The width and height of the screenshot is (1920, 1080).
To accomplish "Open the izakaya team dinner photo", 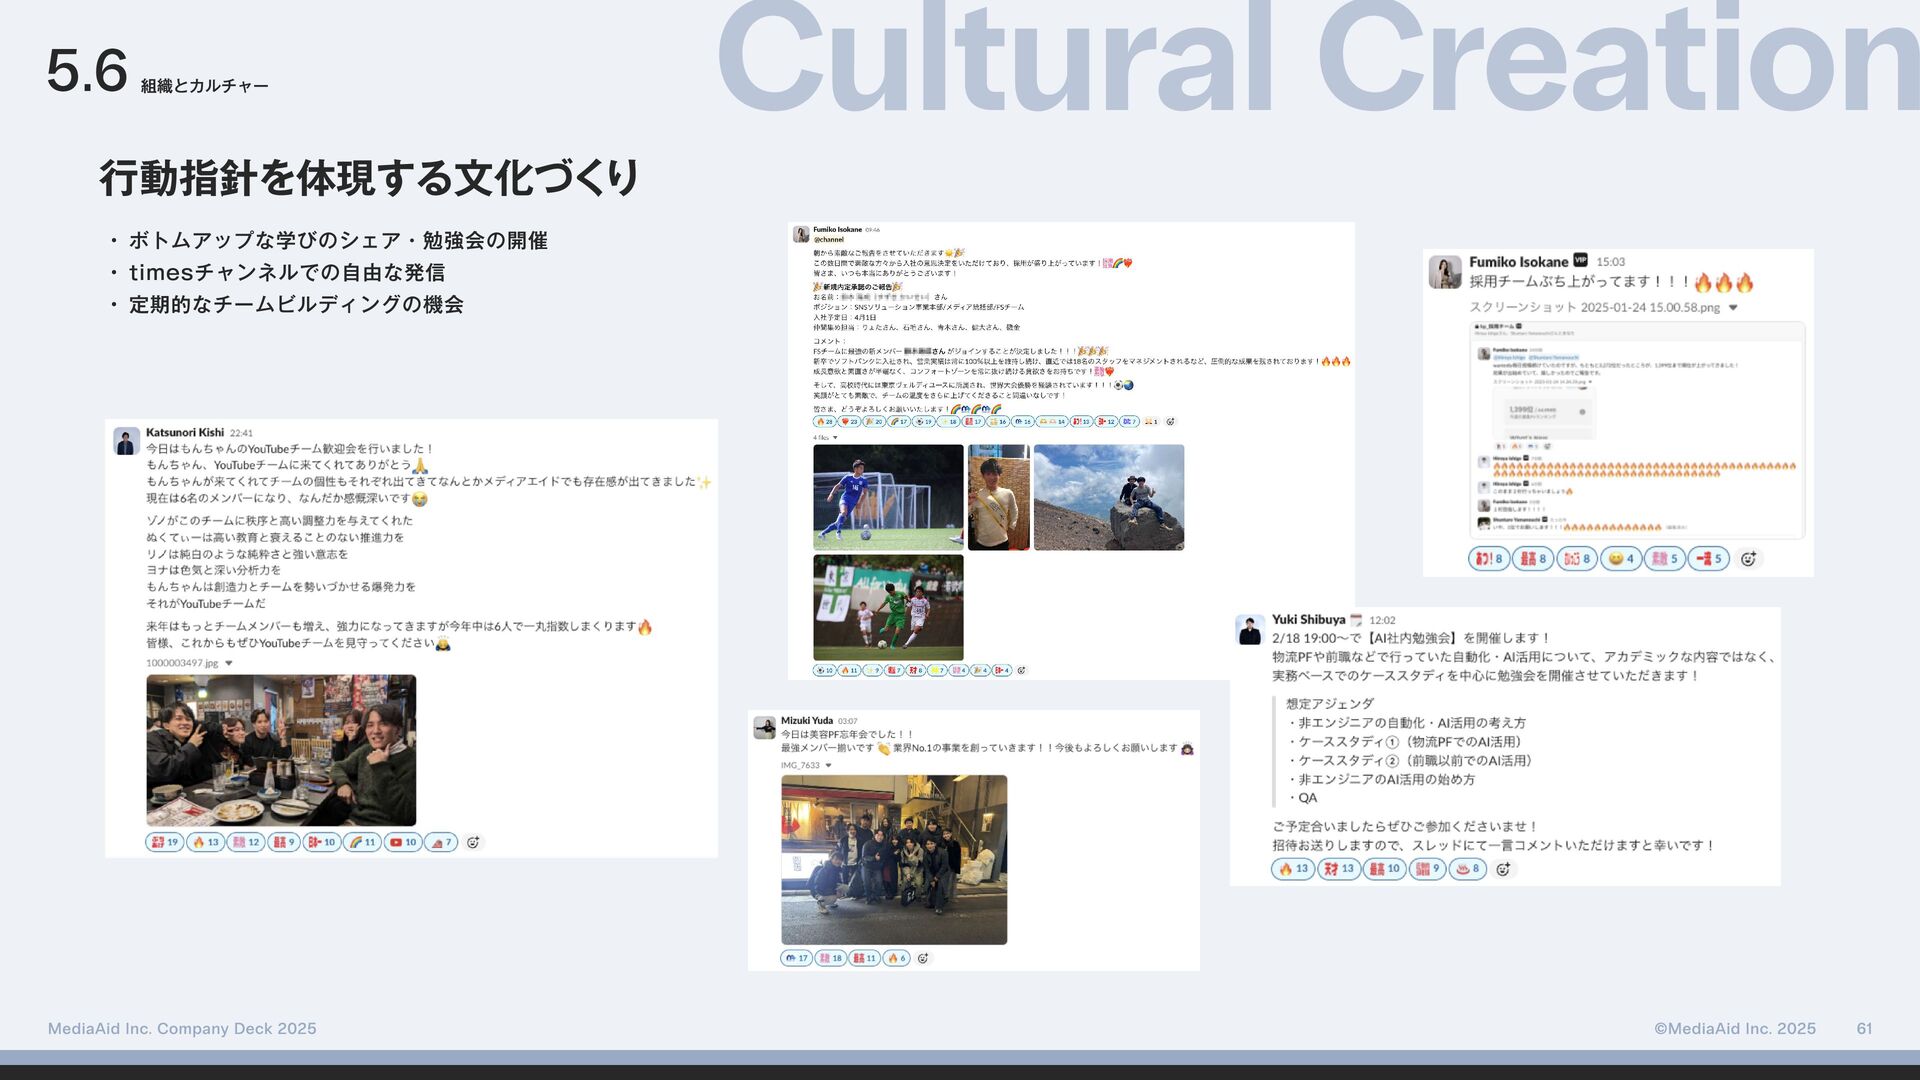I will (x=281, y=750).
